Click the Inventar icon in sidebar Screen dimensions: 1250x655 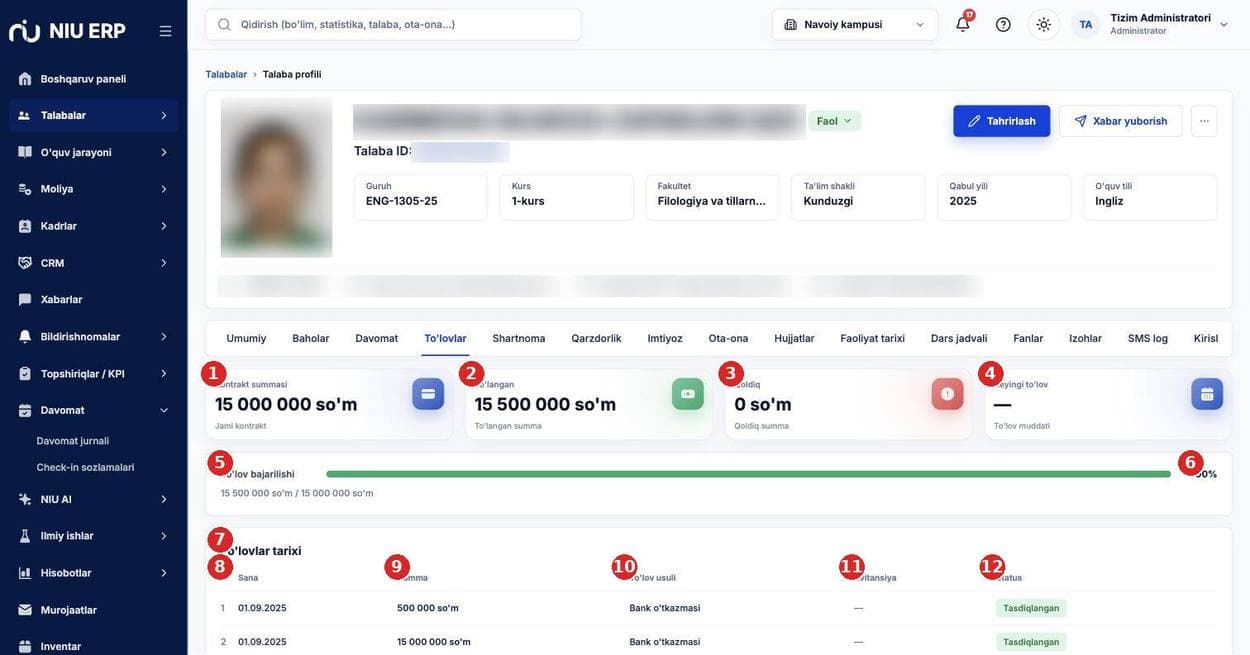25,646
